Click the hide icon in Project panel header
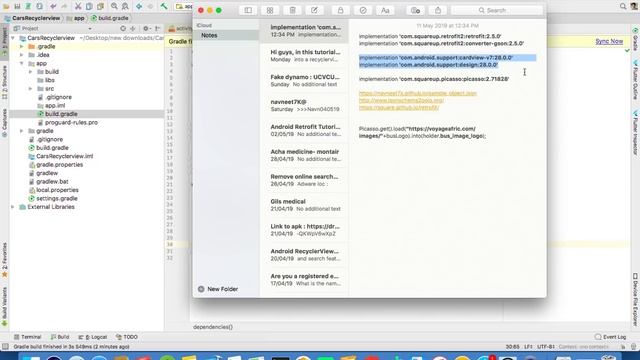Viewport: 640px width, 360px height. click(x=158, y=29)
